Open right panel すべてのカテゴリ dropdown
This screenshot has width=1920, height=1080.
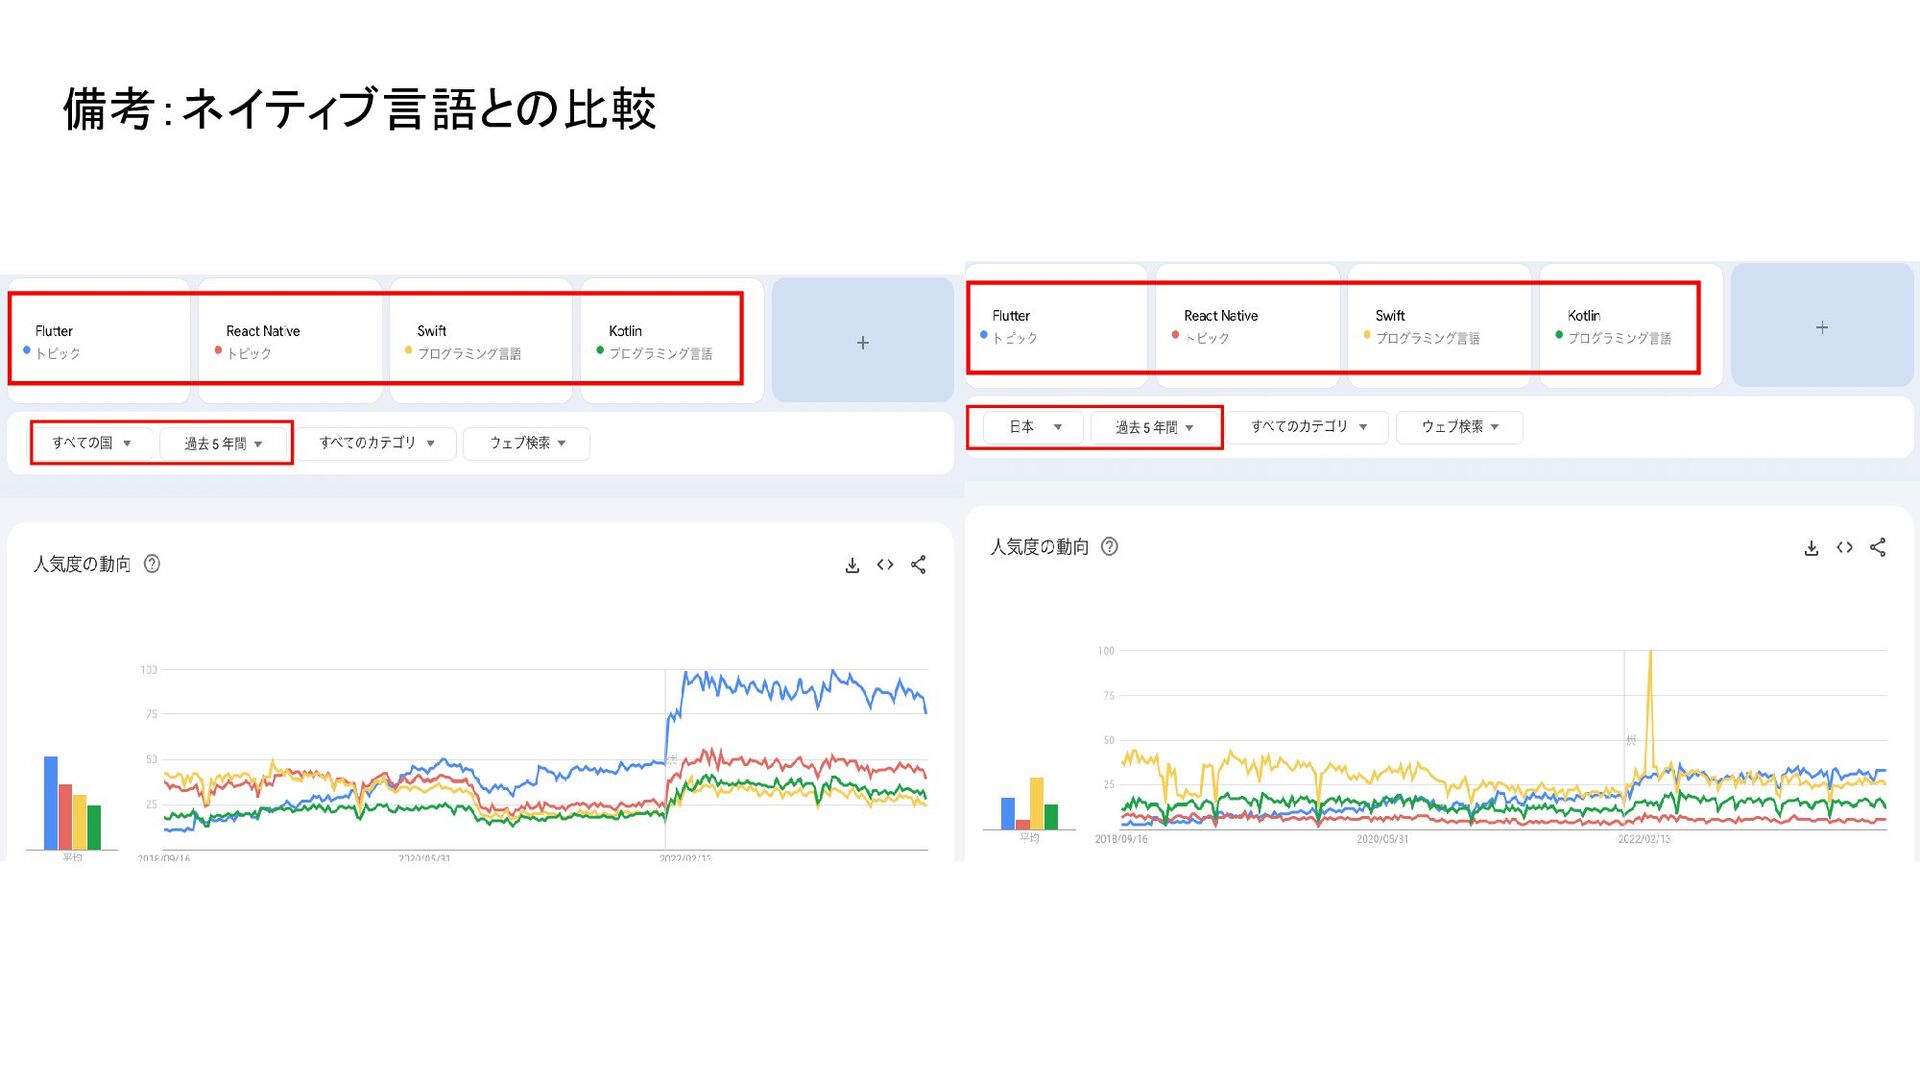tap(1308, 427)
